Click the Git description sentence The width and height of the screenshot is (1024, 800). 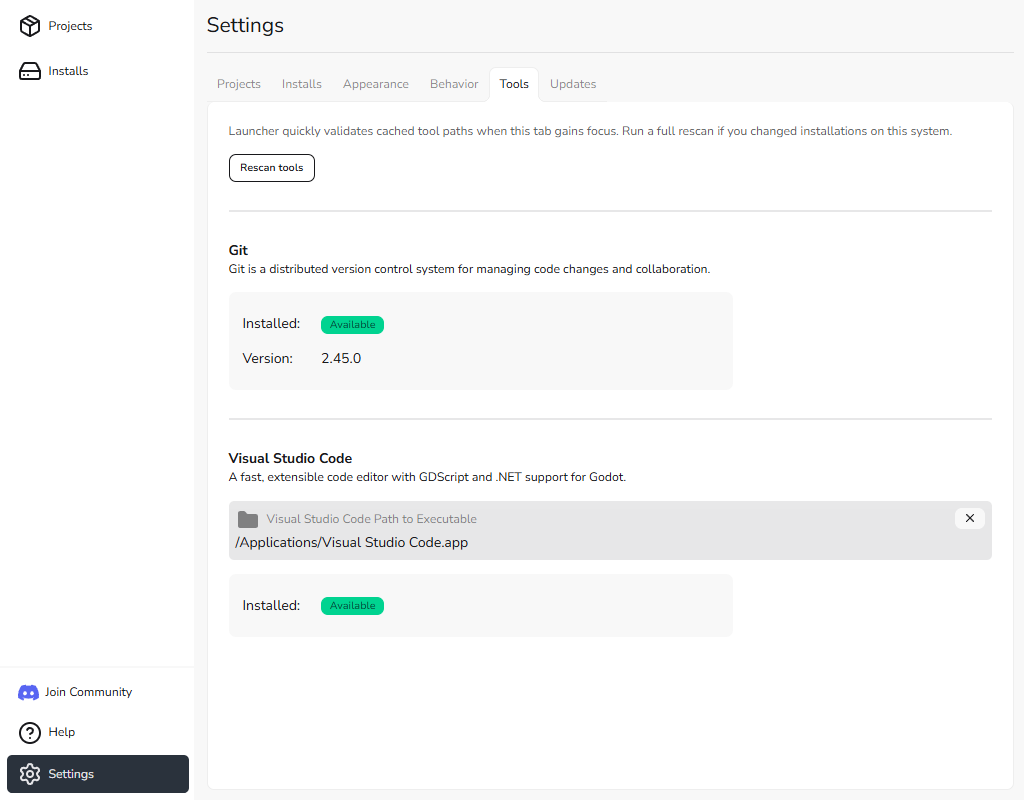(x=469, y=269)
